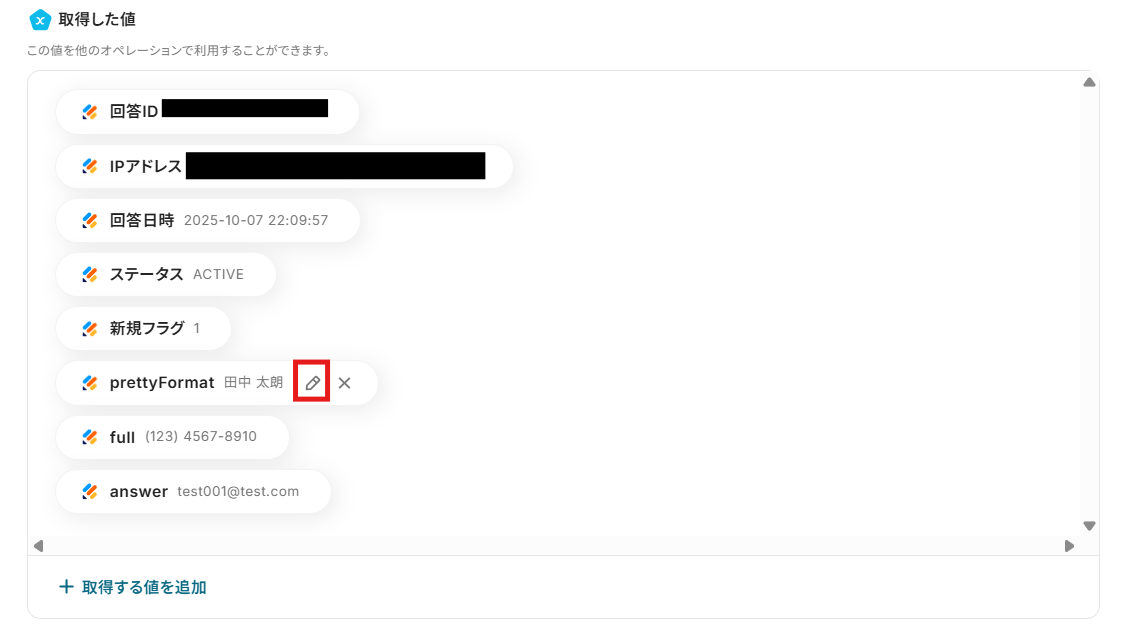Edit the prettyFormat value with pencil icon
The image size is (1123, 632).
point(312,383)
